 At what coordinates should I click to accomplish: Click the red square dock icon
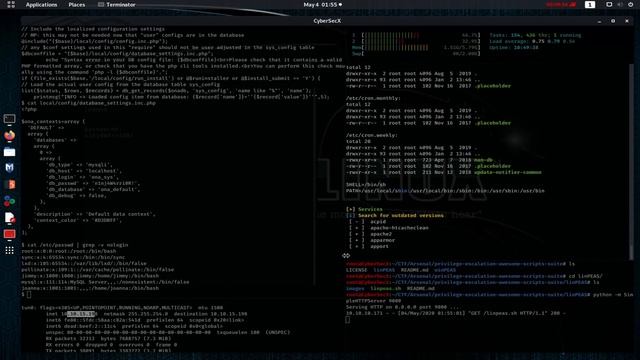pyautogui.click(x=9, y=234)
